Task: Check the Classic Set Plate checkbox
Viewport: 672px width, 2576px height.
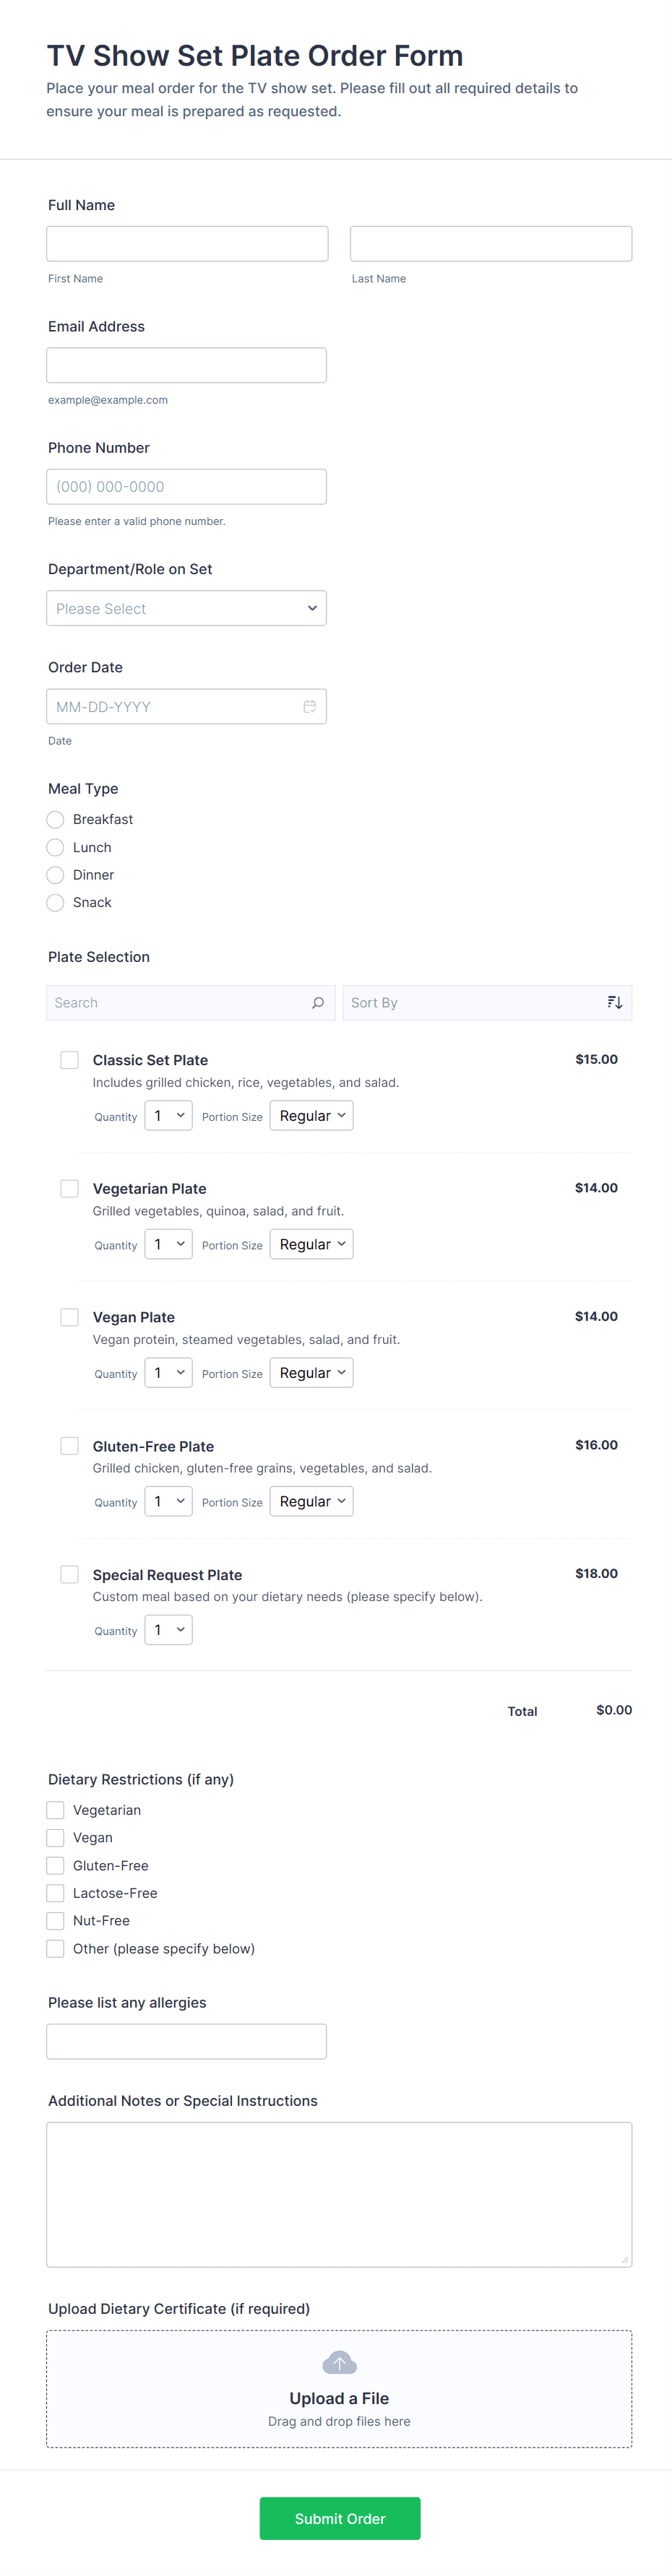Action: coord(70,1059)
